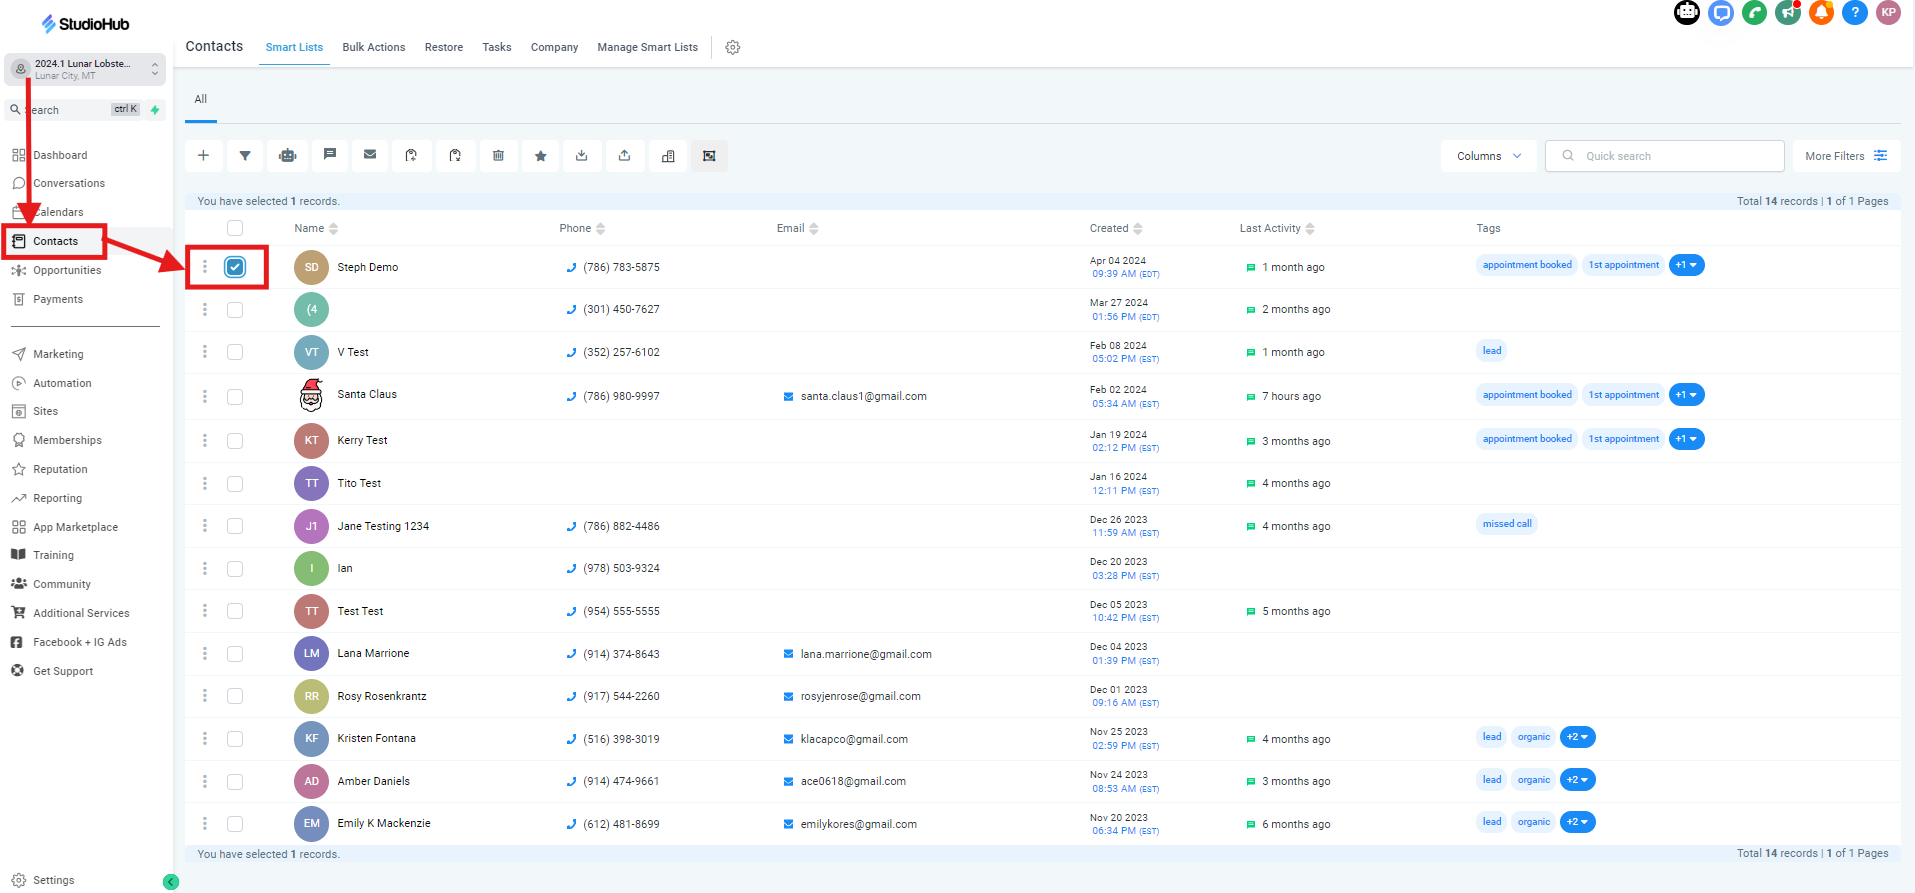This screenshot has height=893, width=1915.
Task: Open the megaphone announcements icon
Action: (1788, 13)
